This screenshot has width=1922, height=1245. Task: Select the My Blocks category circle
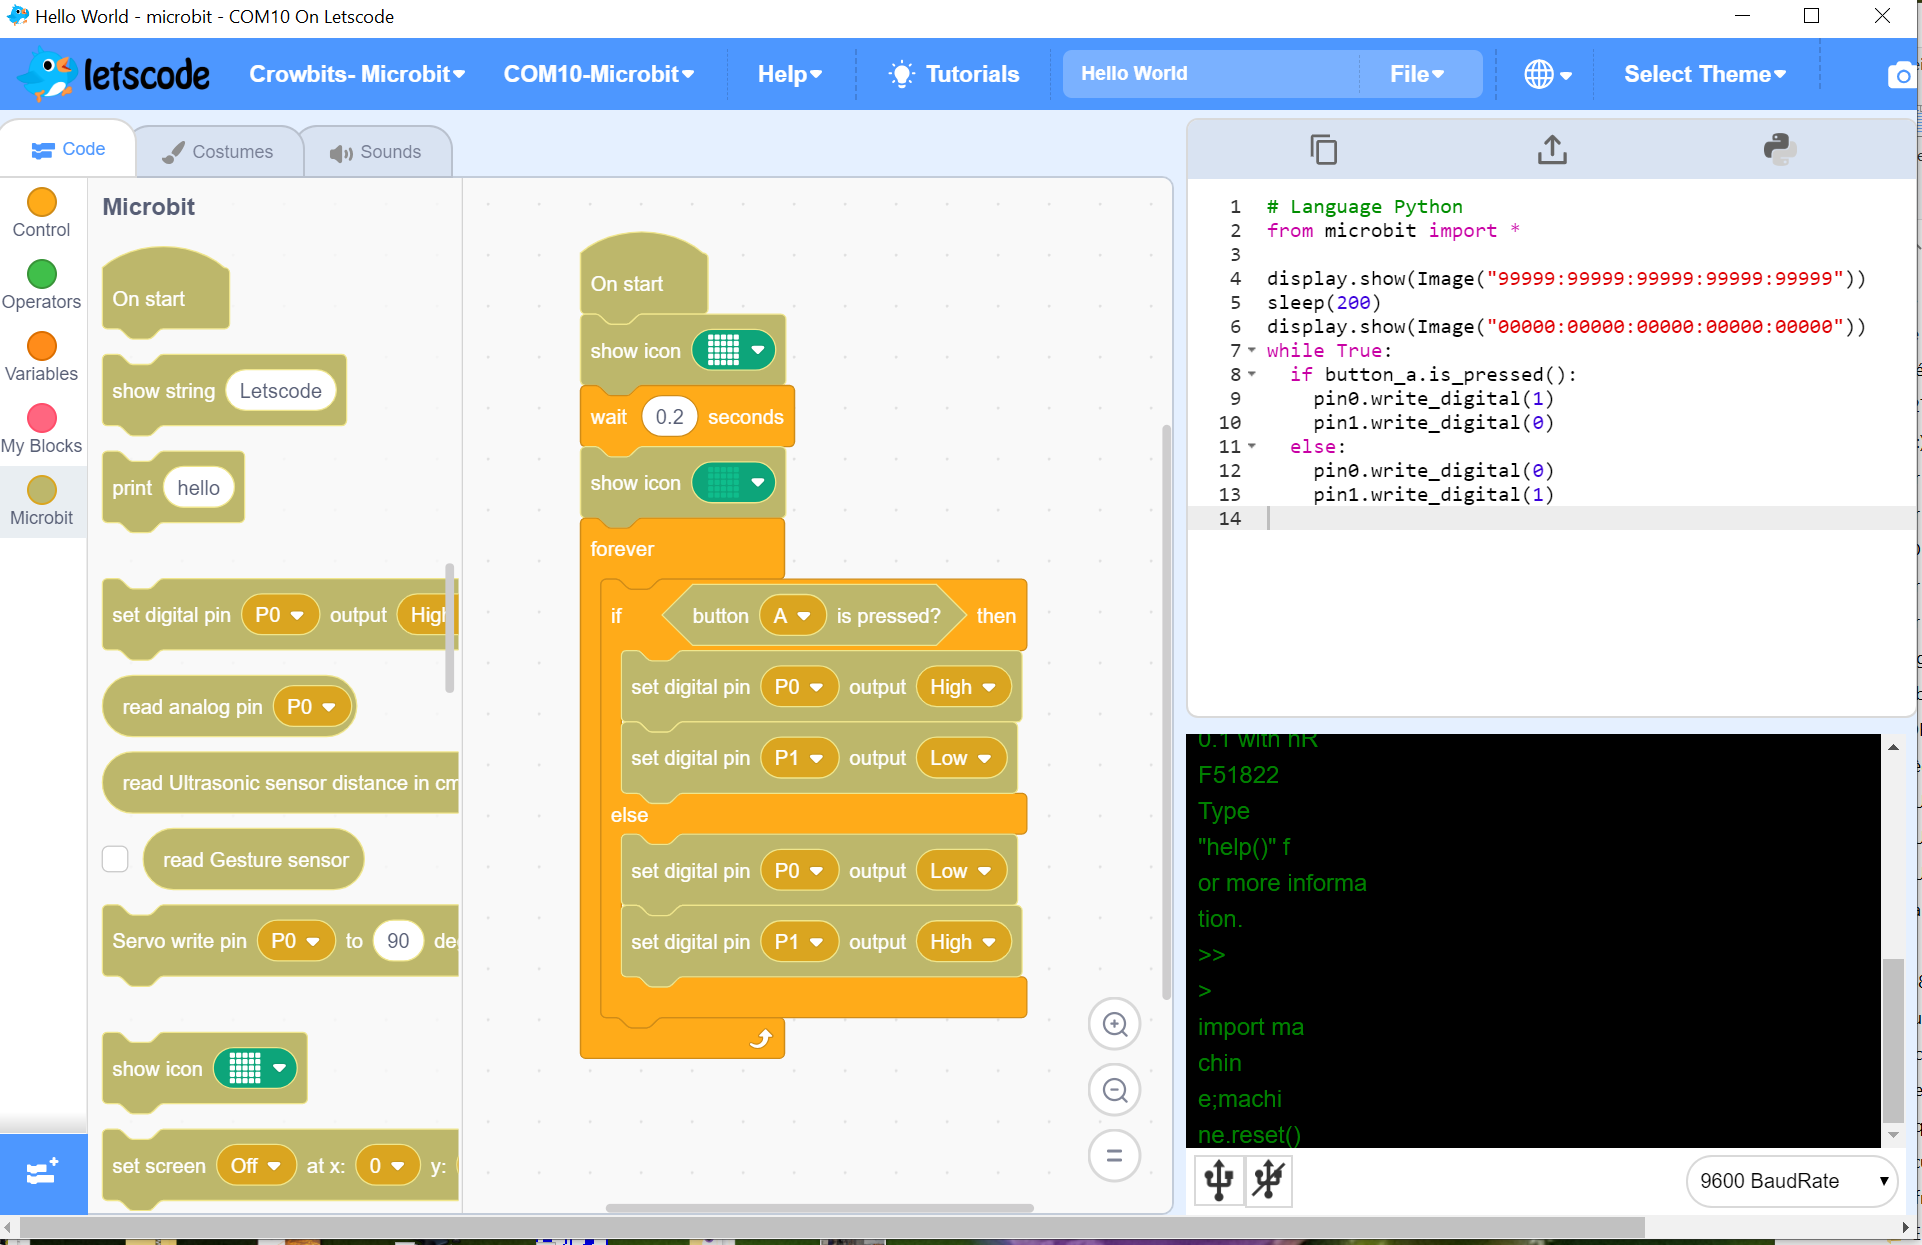[42, 418]
